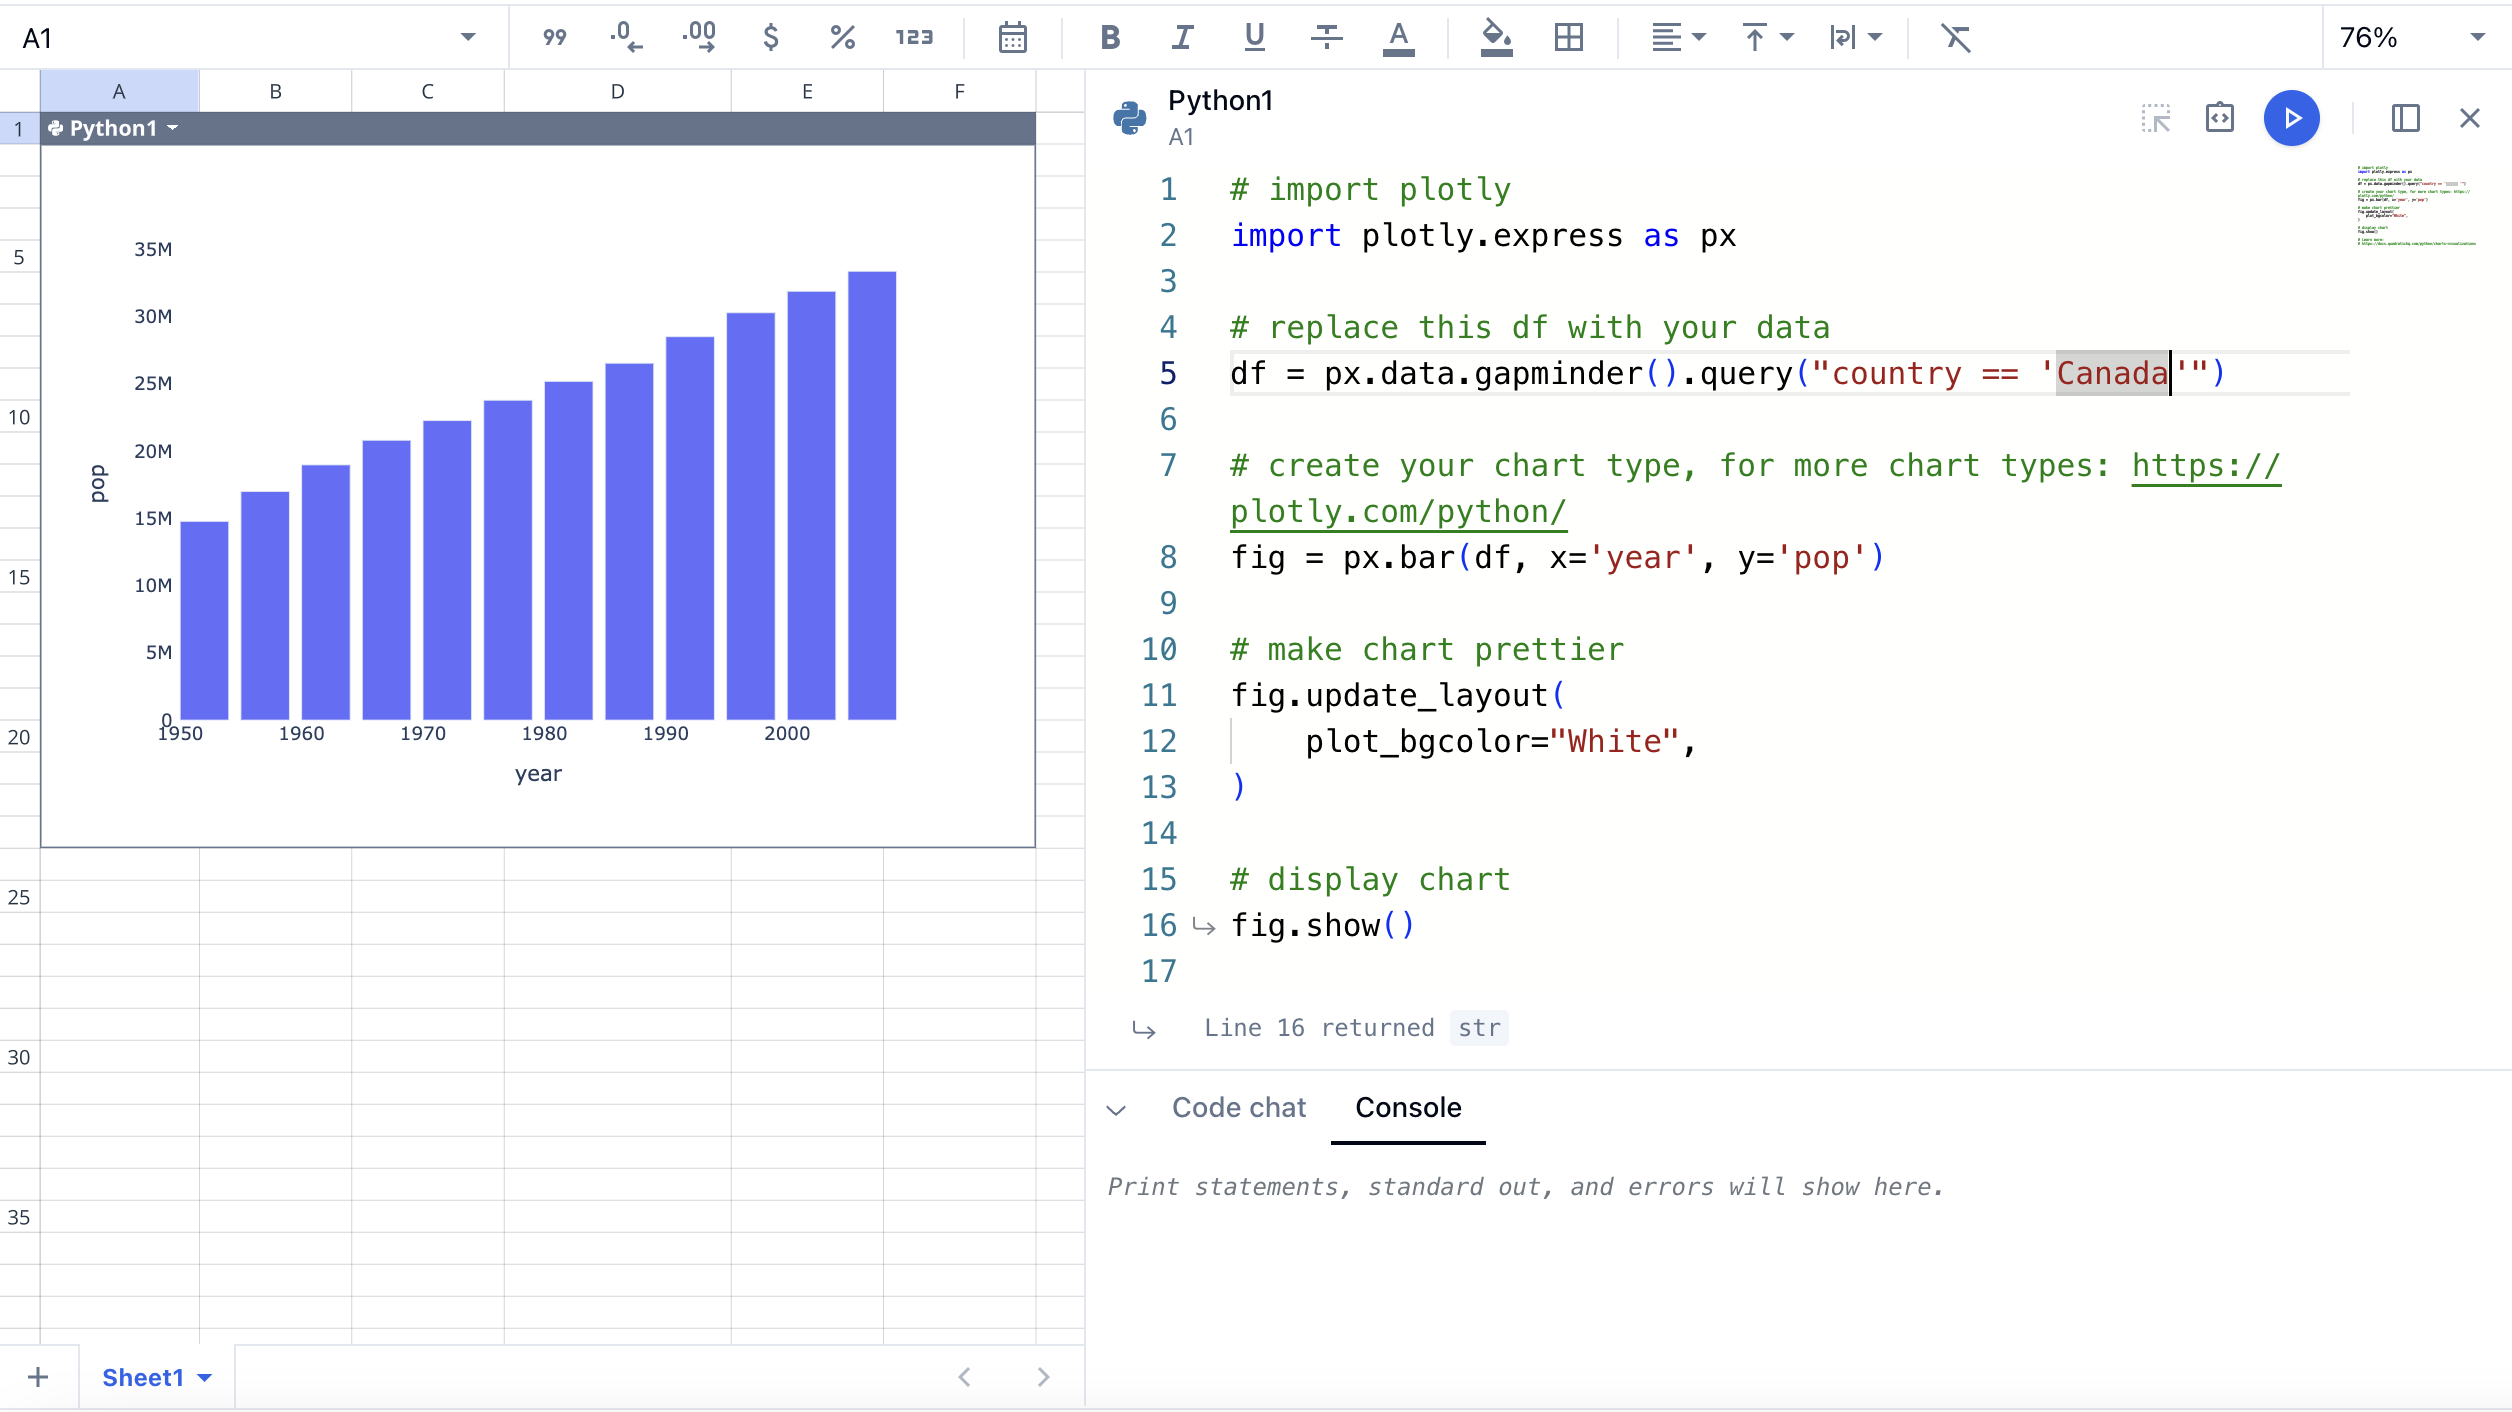Open the date time format calendar icon

[x=1012, y=38]
